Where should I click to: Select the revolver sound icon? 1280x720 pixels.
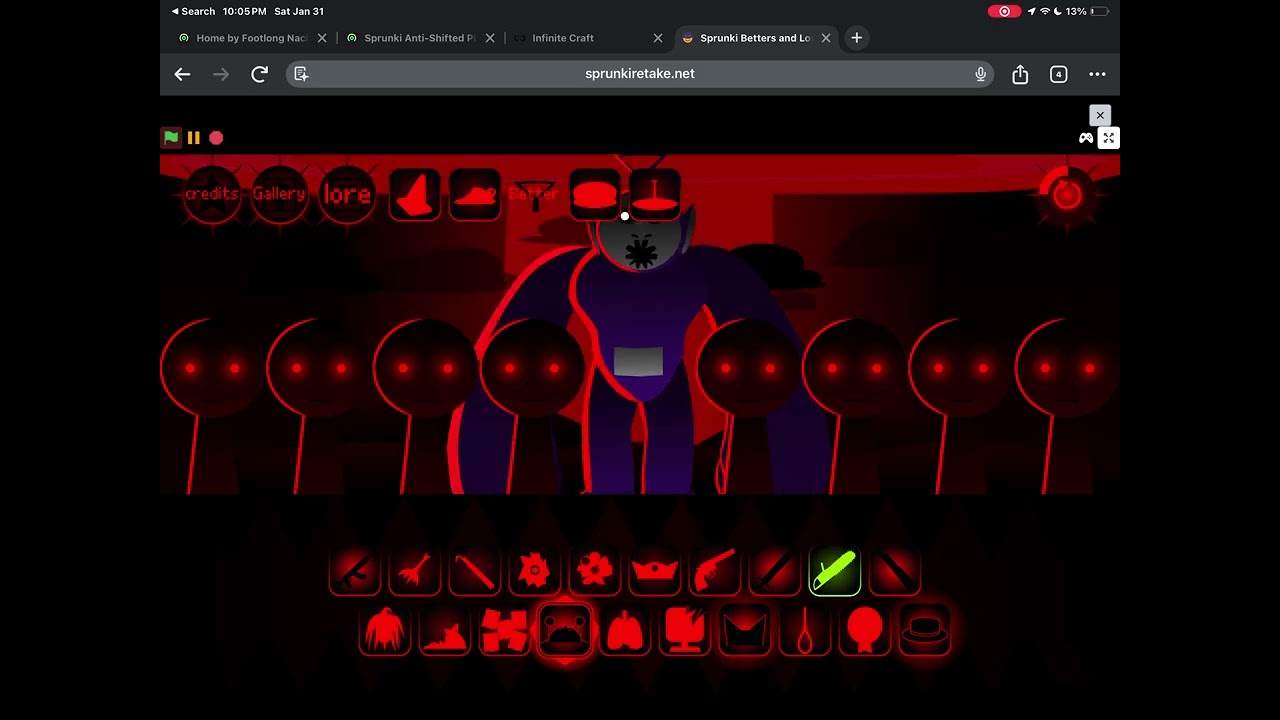click(x=715, y=571)
